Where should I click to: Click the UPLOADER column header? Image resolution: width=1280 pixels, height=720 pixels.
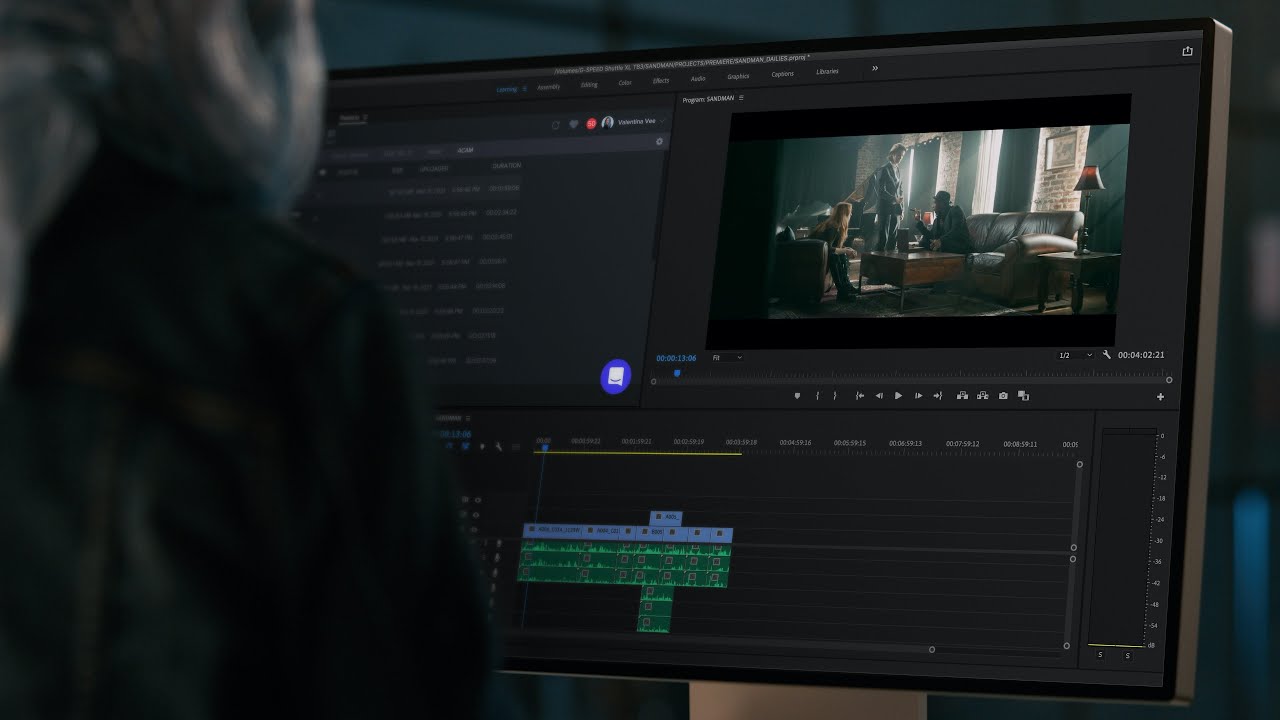(x=434, y=168)
